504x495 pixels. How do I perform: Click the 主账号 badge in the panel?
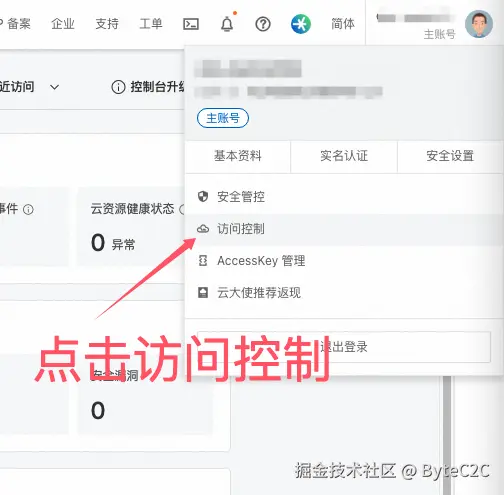(x=223, y=118)
